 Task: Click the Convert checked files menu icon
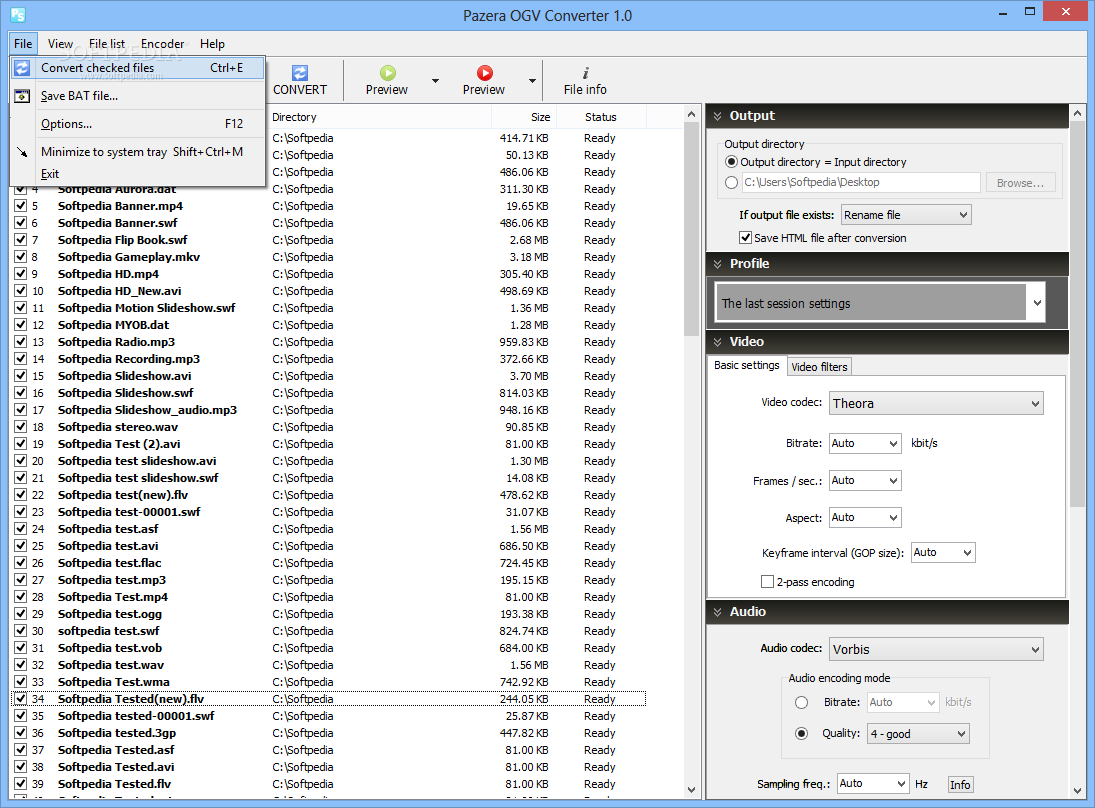22,68
